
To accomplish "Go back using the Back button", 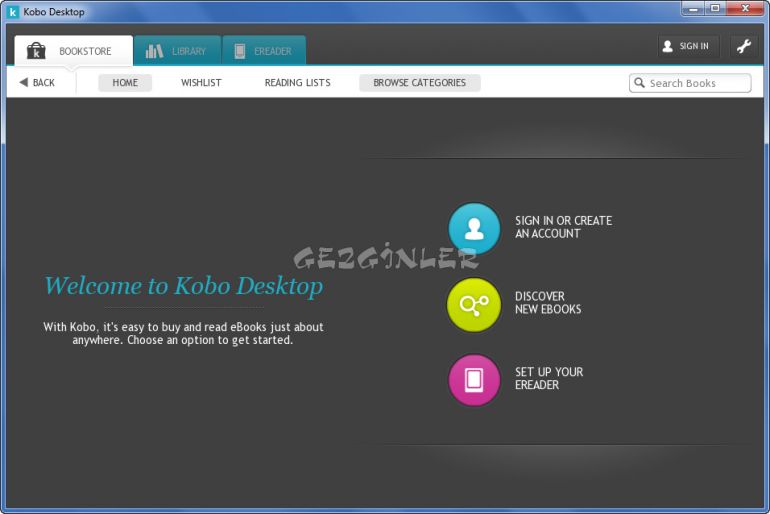I will tap(37, 82).
